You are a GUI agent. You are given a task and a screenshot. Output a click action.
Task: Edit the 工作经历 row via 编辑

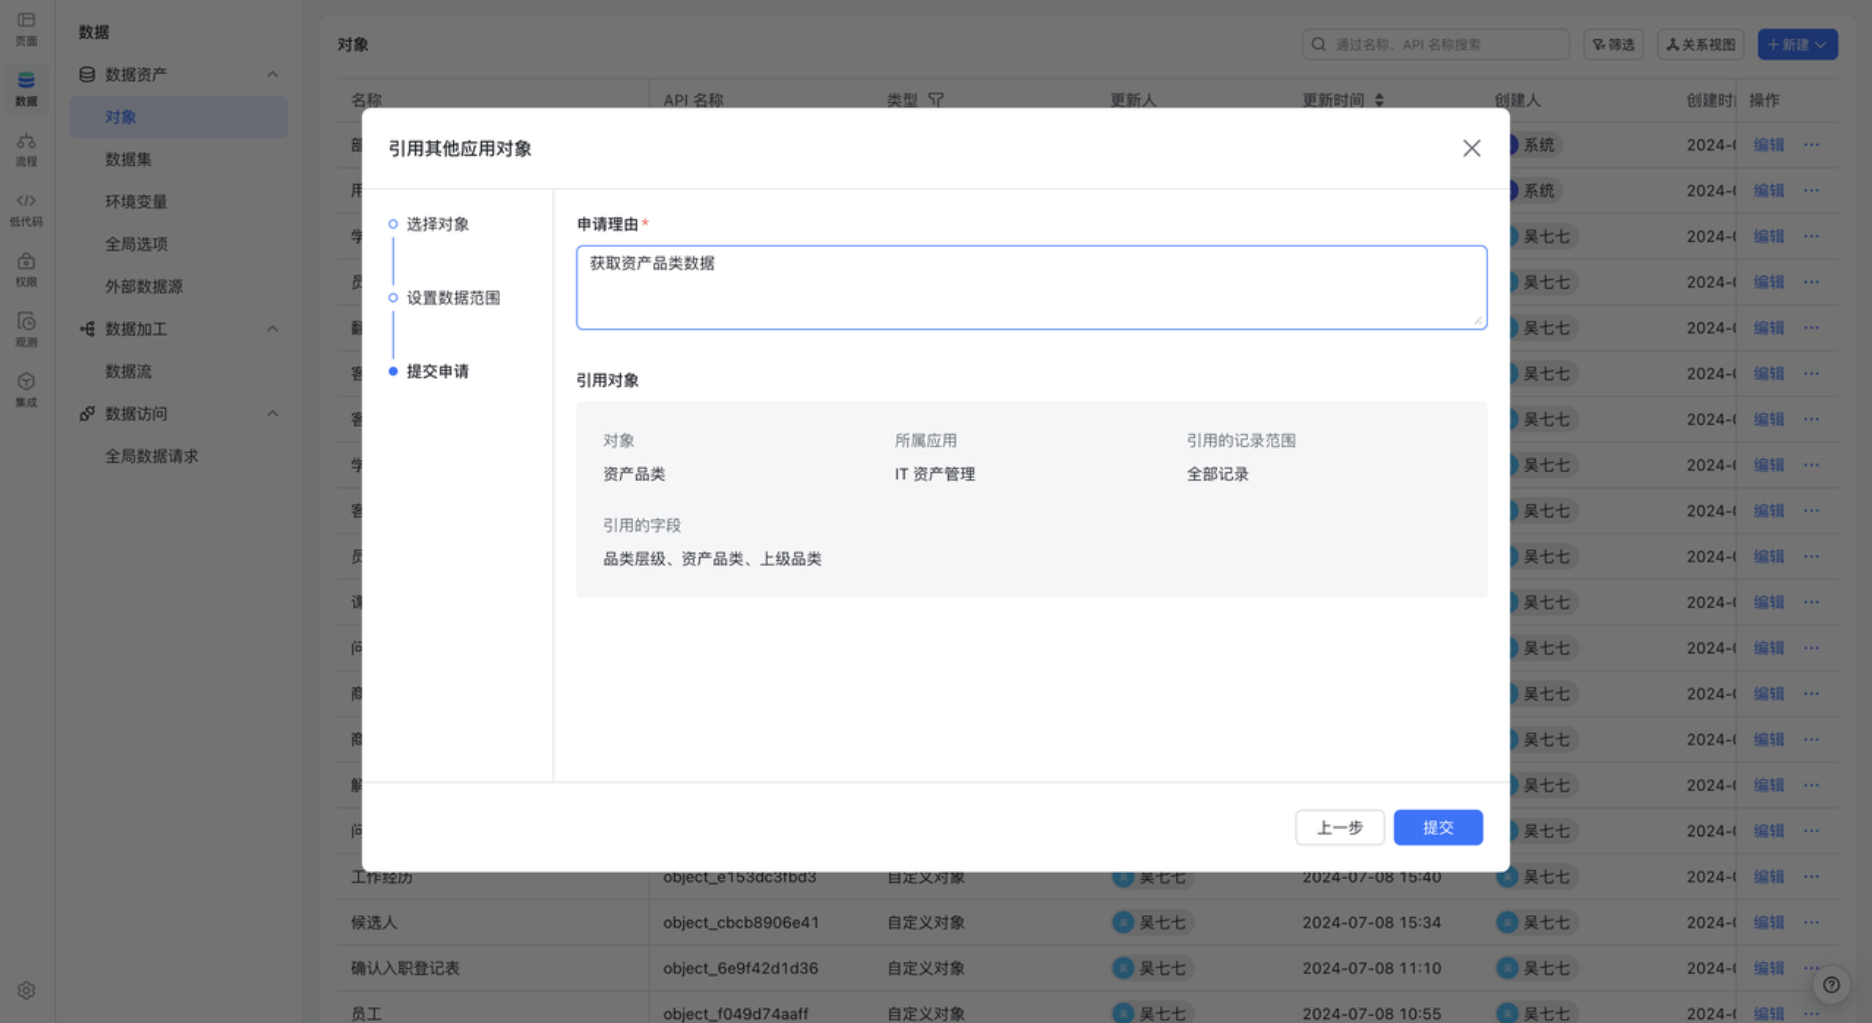[1768, 877]
